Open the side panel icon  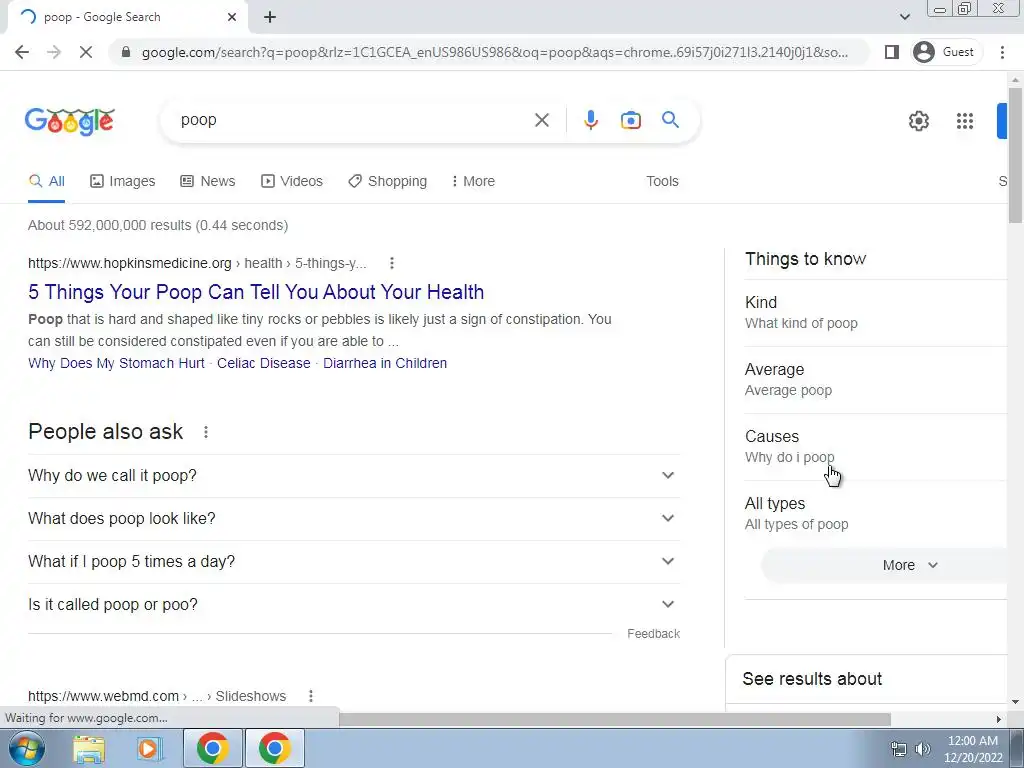tap(891, 52)
